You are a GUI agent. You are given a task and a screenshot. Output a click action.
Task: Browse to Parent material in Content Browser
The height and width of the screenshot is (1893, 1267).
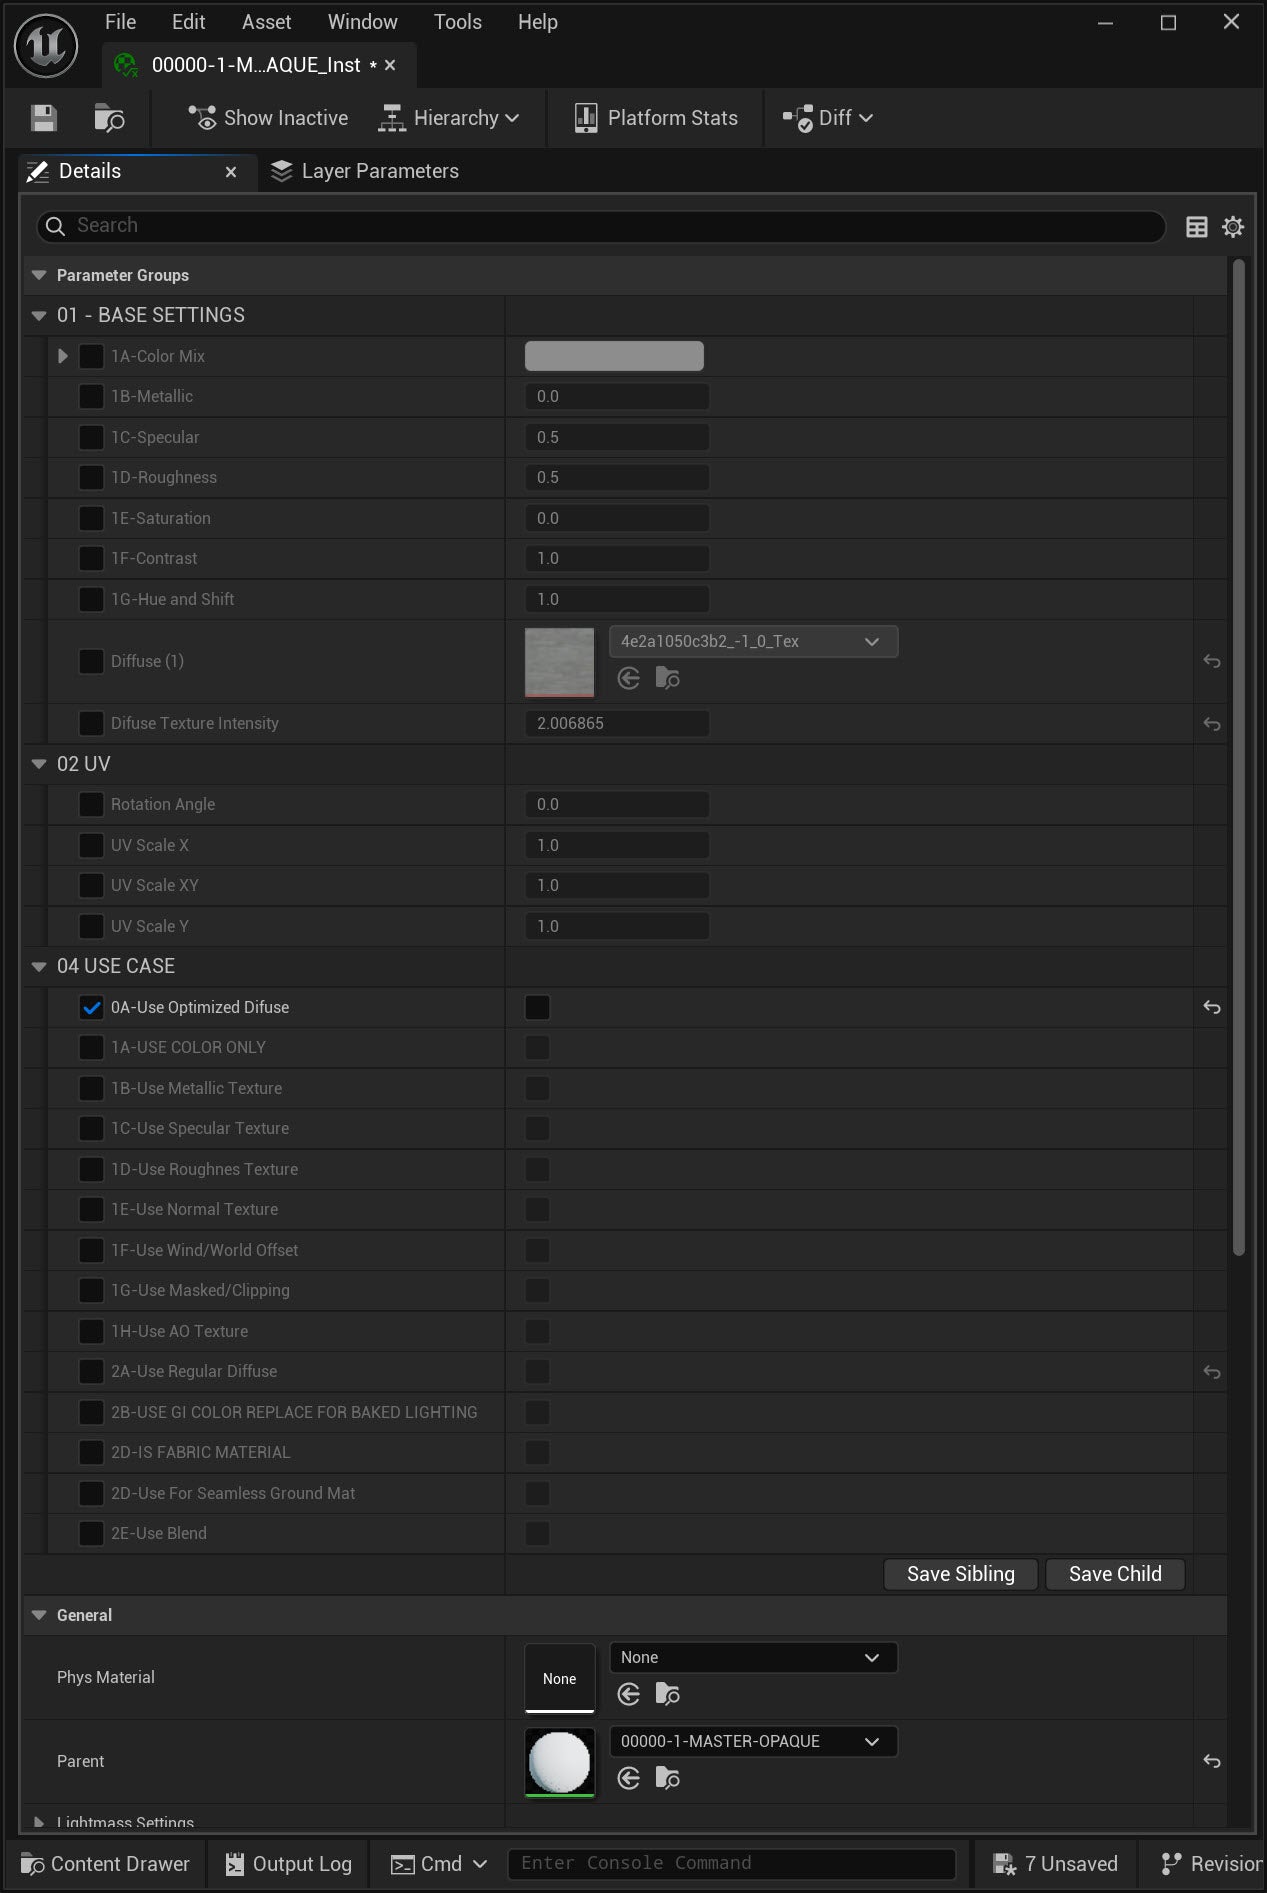coord(668,1778)
